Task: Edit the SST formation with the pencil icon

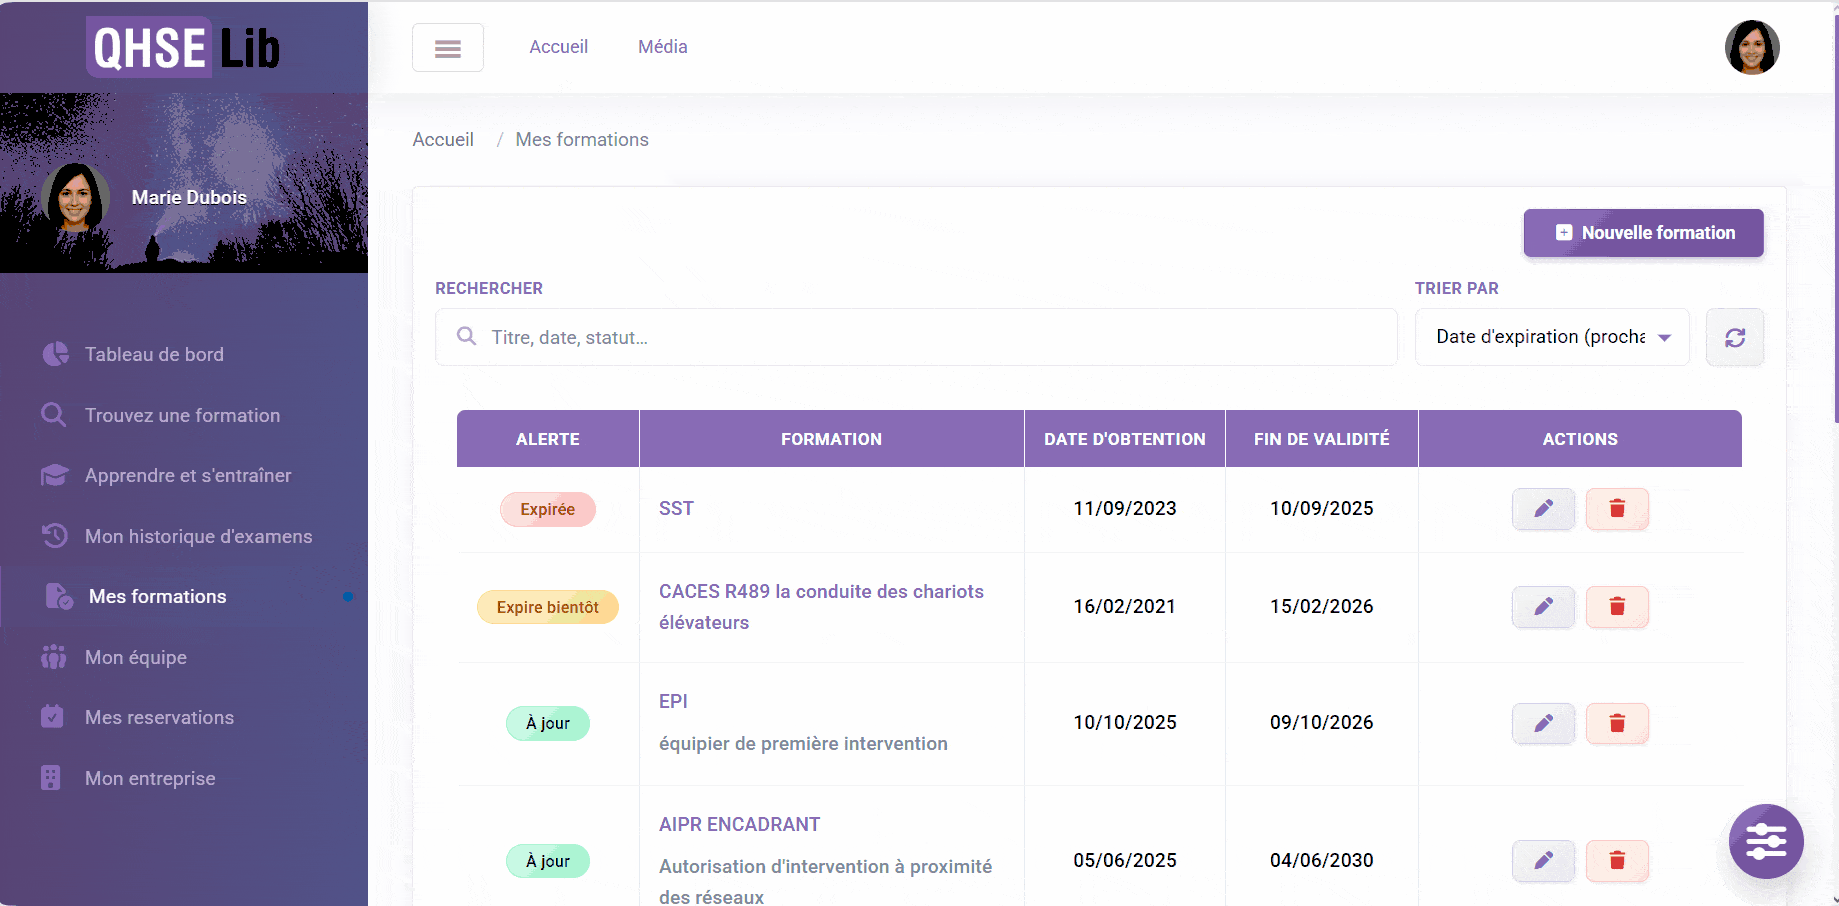Action: coord(1542,509)
